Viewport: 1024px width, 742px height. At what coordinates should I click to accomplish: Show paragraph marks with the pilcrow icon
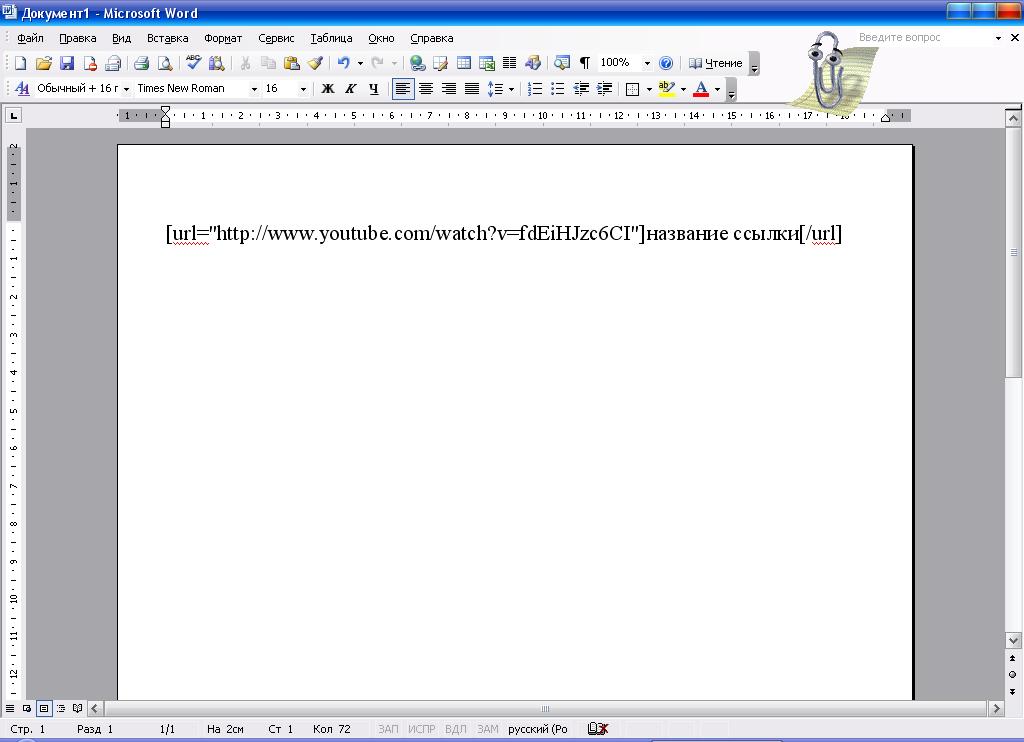[584, 63]
